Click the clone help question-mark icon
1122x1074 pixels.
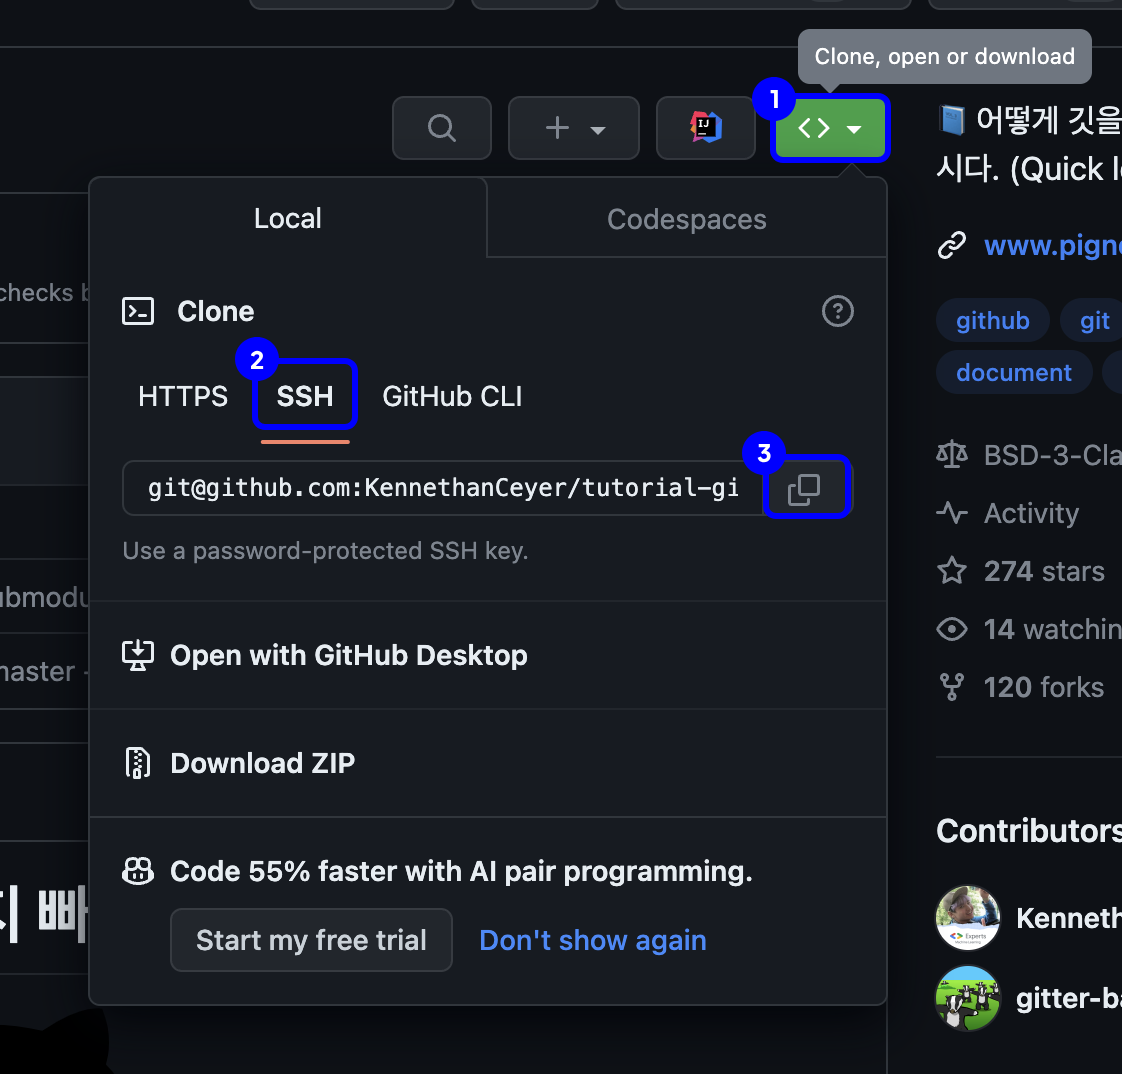click(x=837, y=311)
